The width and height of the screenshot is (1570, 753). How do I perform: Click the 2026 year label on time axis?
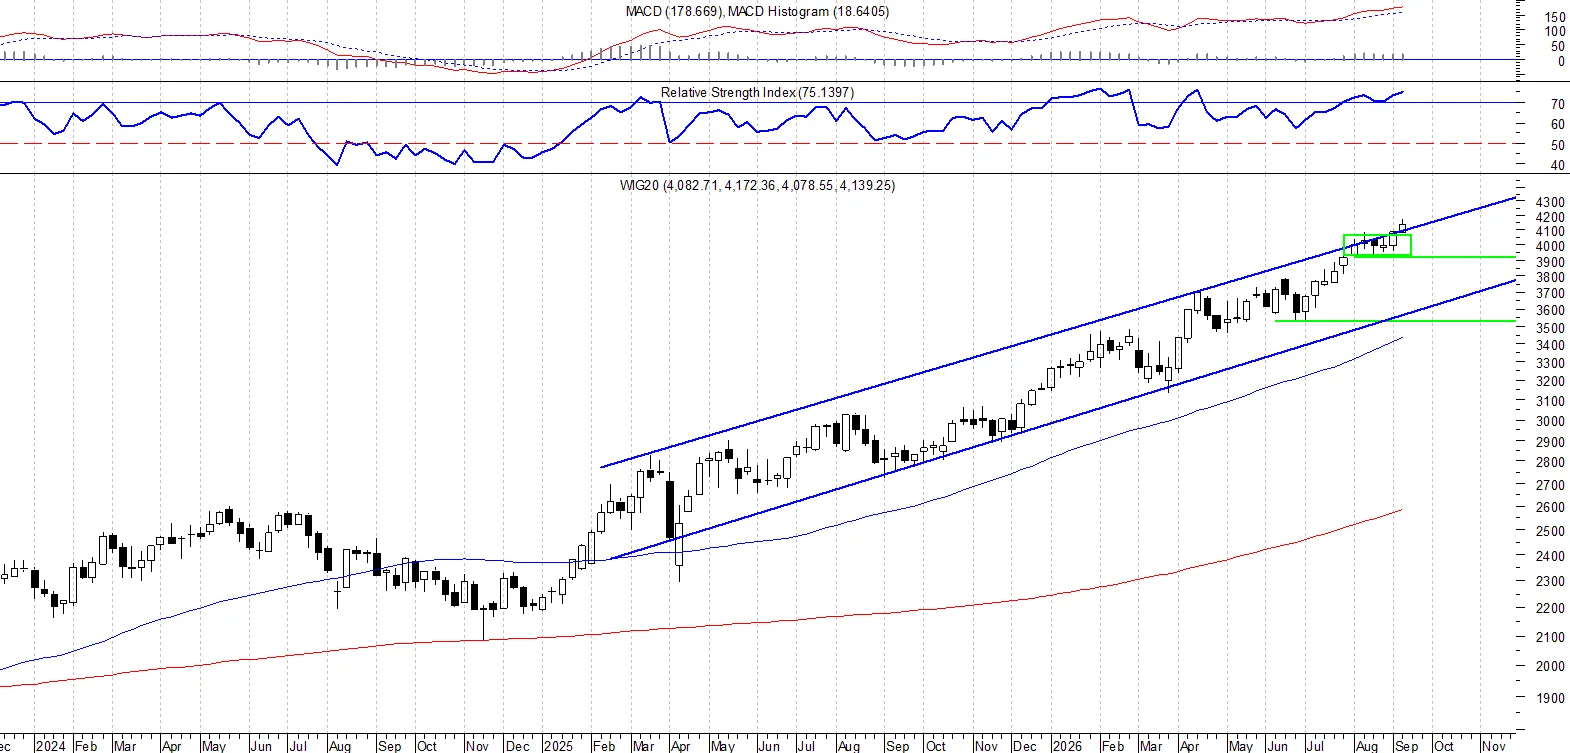[1067, 746]
